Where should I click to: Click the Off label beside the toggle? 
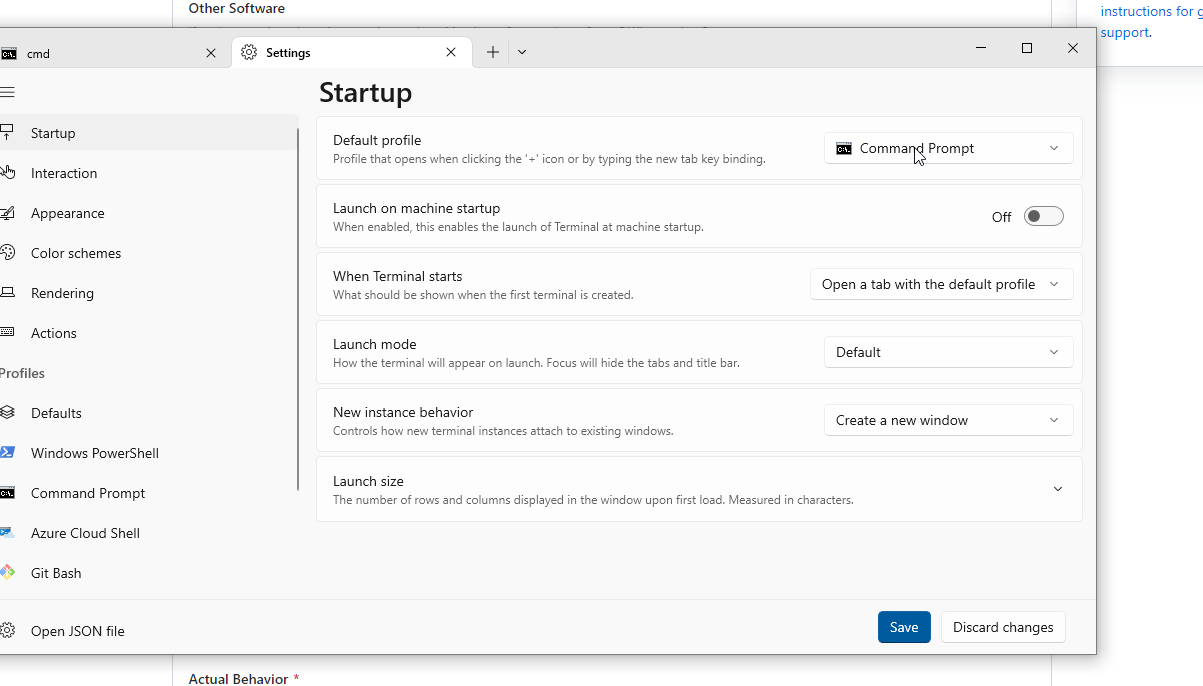pos(1001,217)
